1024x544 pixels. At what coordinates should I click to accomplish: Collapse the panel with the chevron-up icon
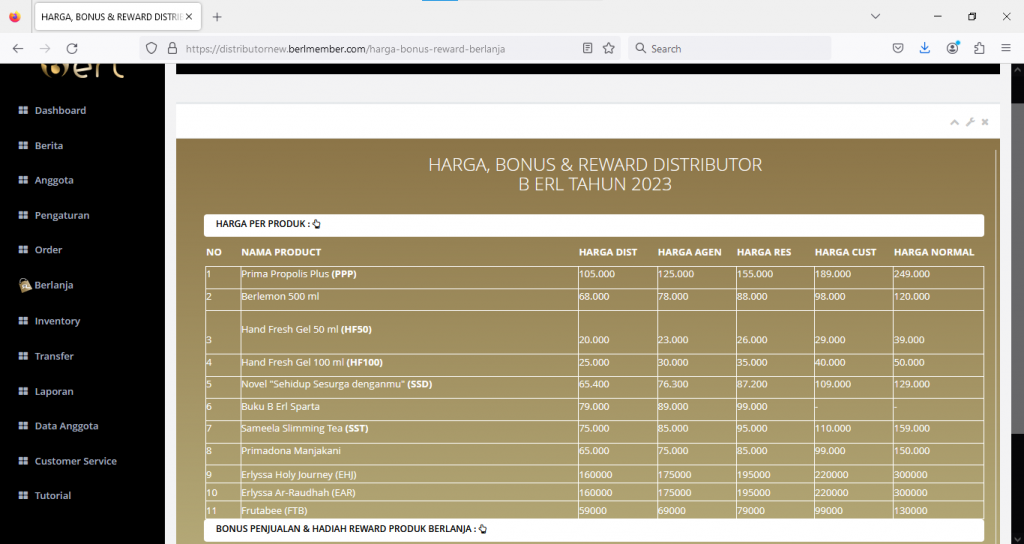[x=955, y=122]
